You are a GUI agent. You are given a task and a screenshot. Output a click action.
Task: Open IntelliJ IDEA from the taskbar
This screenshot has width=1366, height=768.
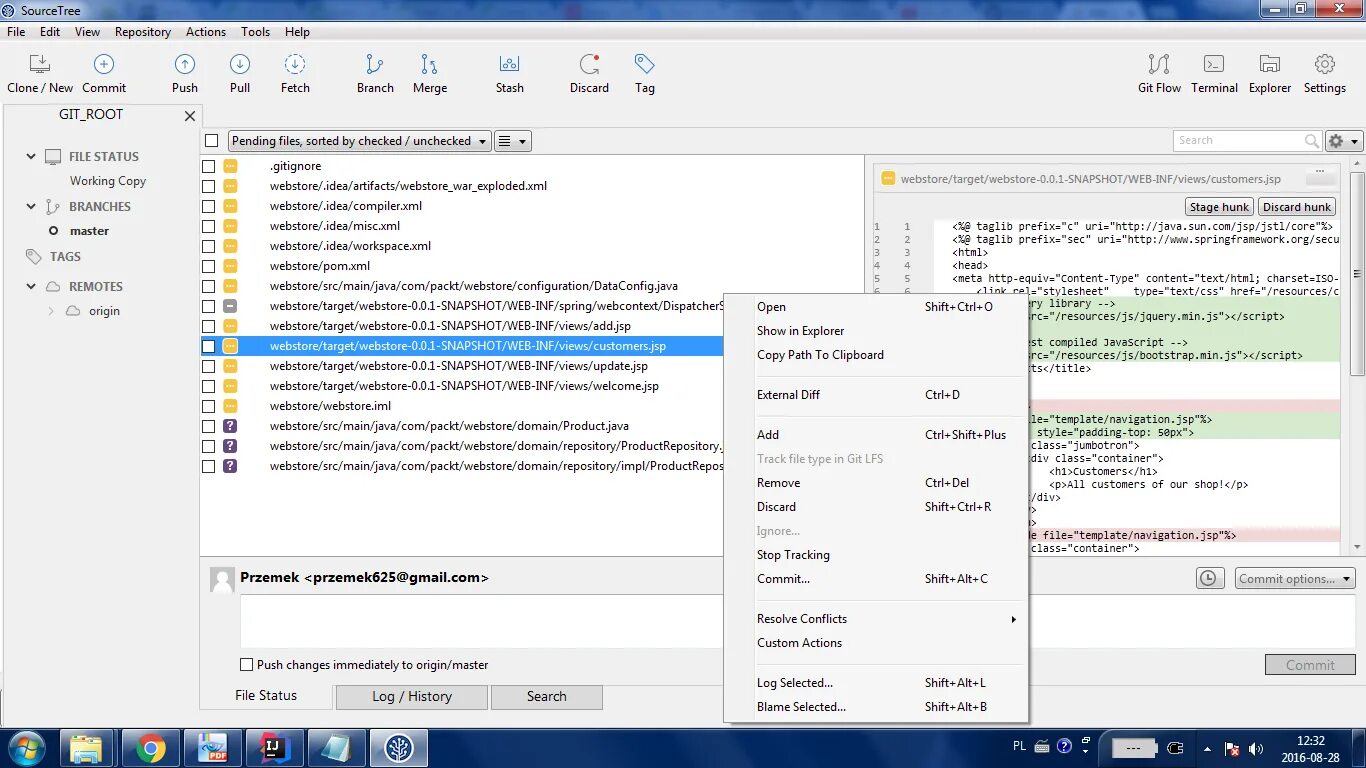[x=275, y=748]
